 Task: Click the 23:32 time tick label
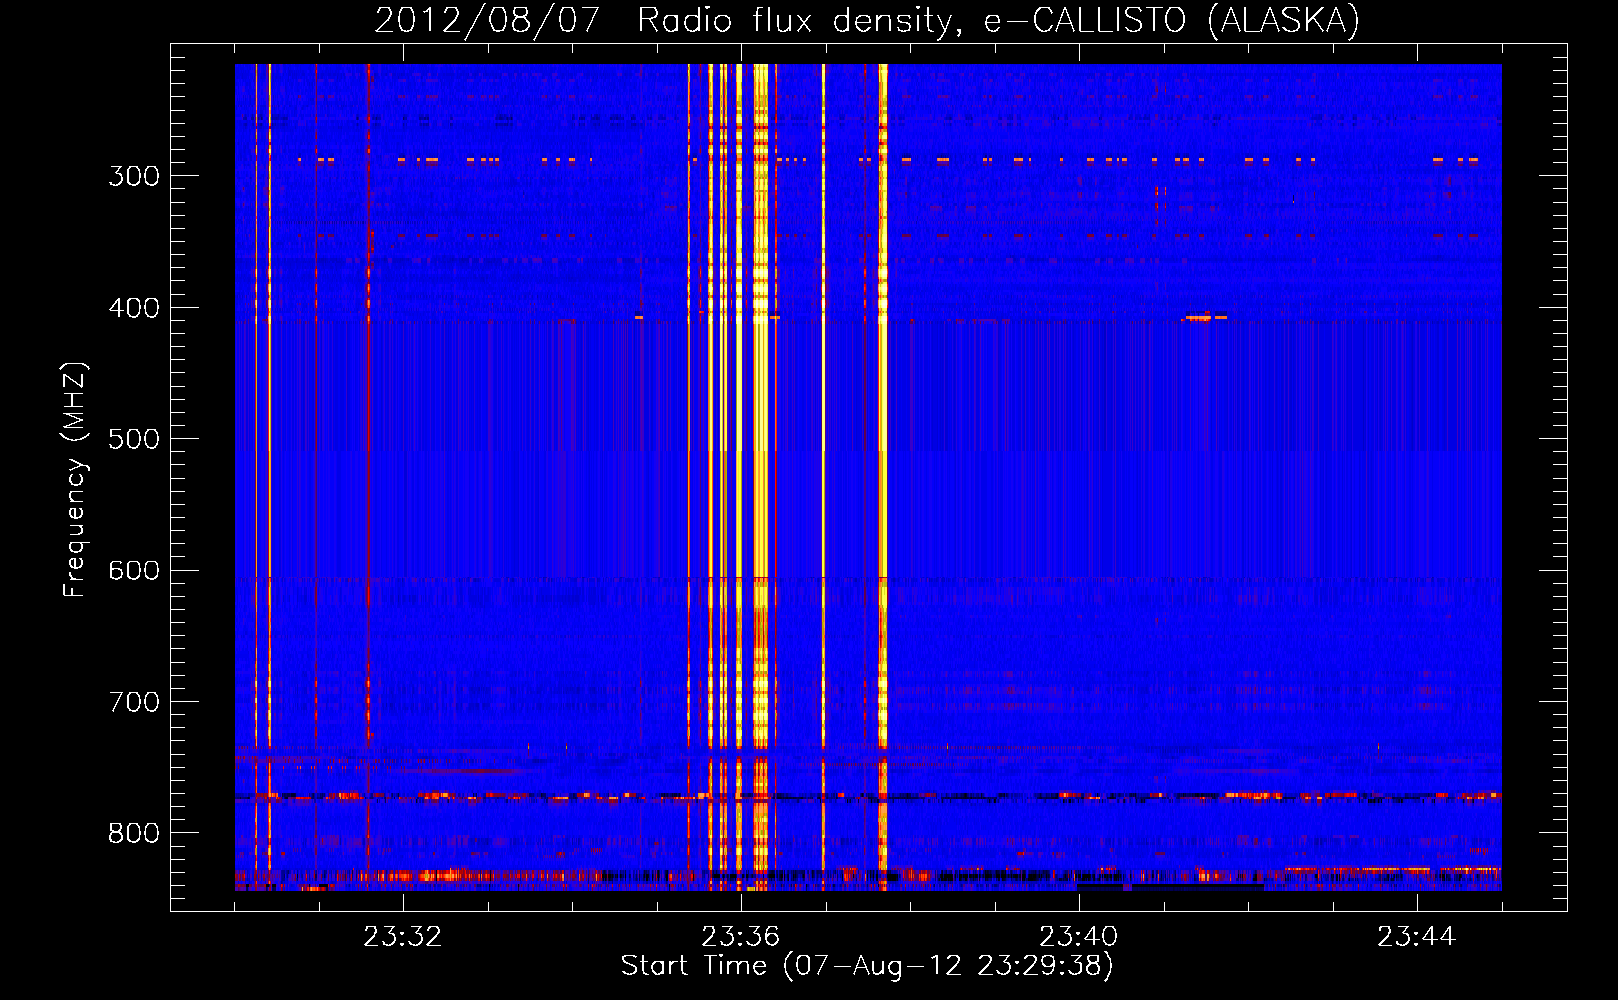(402, 937)
